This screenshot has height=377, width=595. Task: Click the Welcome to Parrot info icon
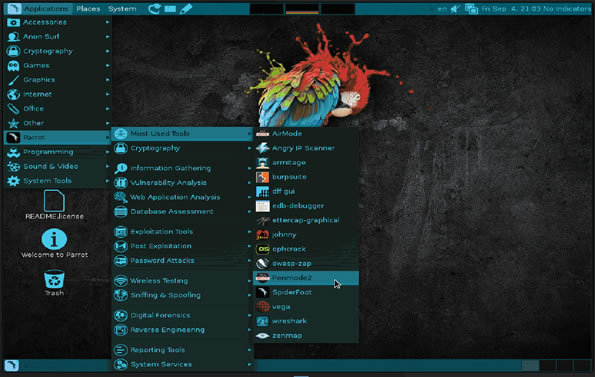(54, 239)
